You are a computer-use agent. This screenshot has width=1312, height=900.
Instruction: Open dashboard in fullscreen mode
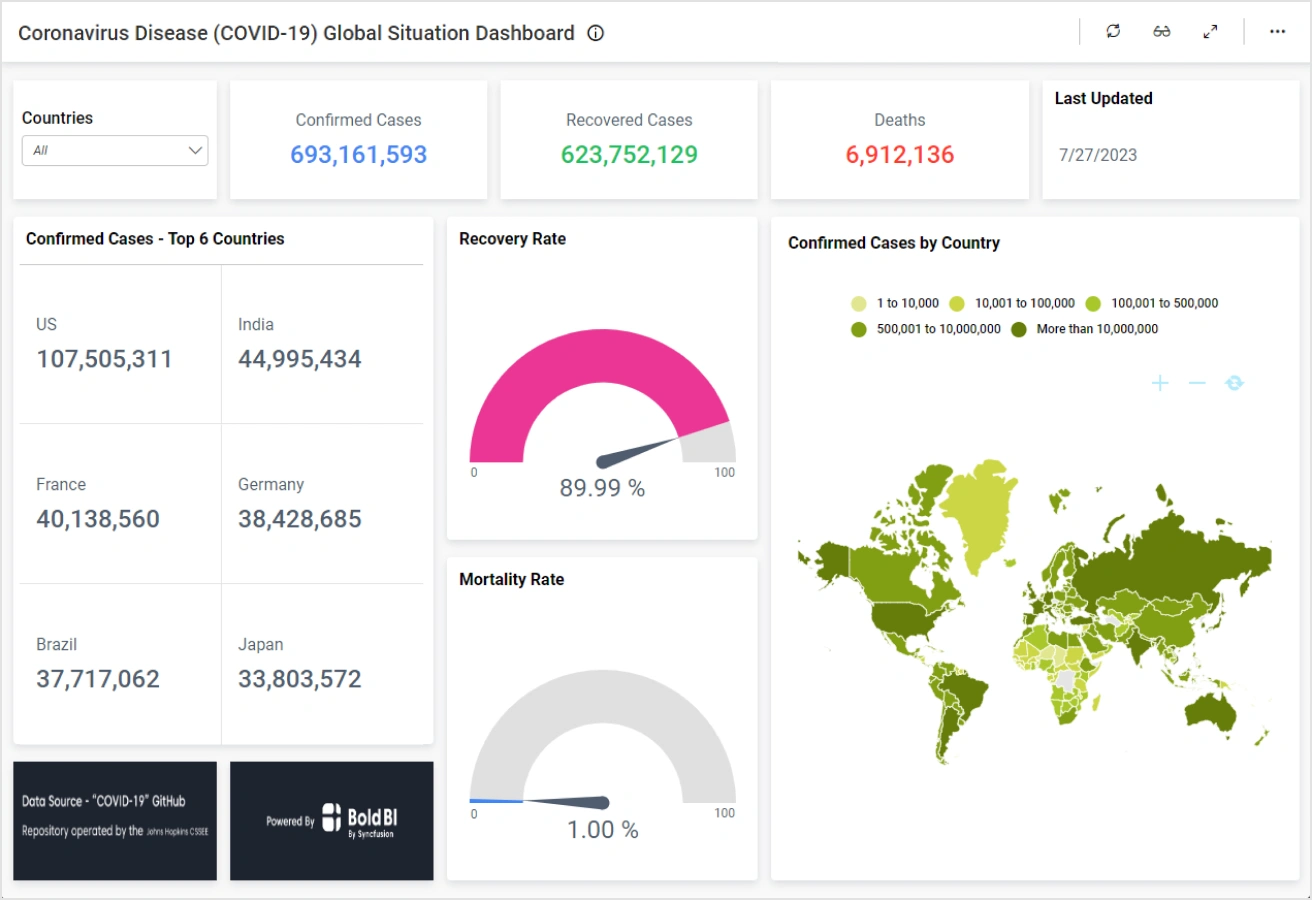coord(1210,32)
